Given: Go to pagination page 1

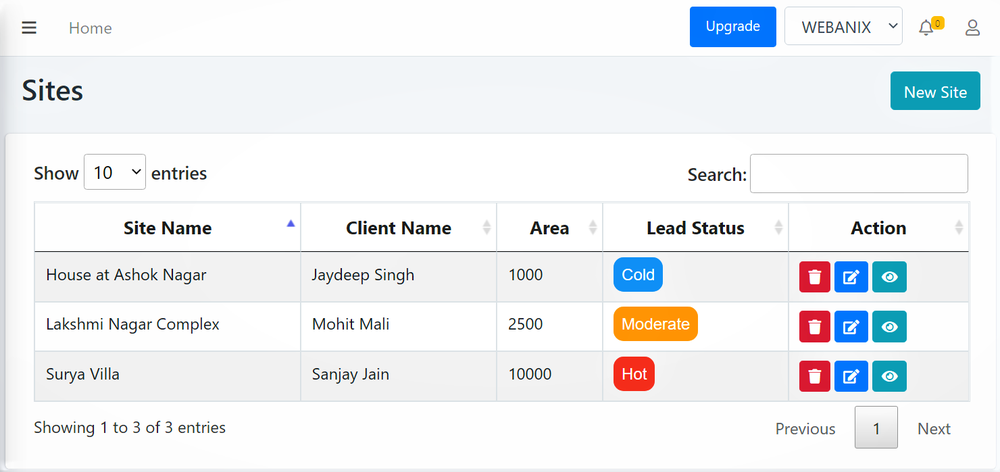Looking at the screenshot, I should (x=876, y=428).
